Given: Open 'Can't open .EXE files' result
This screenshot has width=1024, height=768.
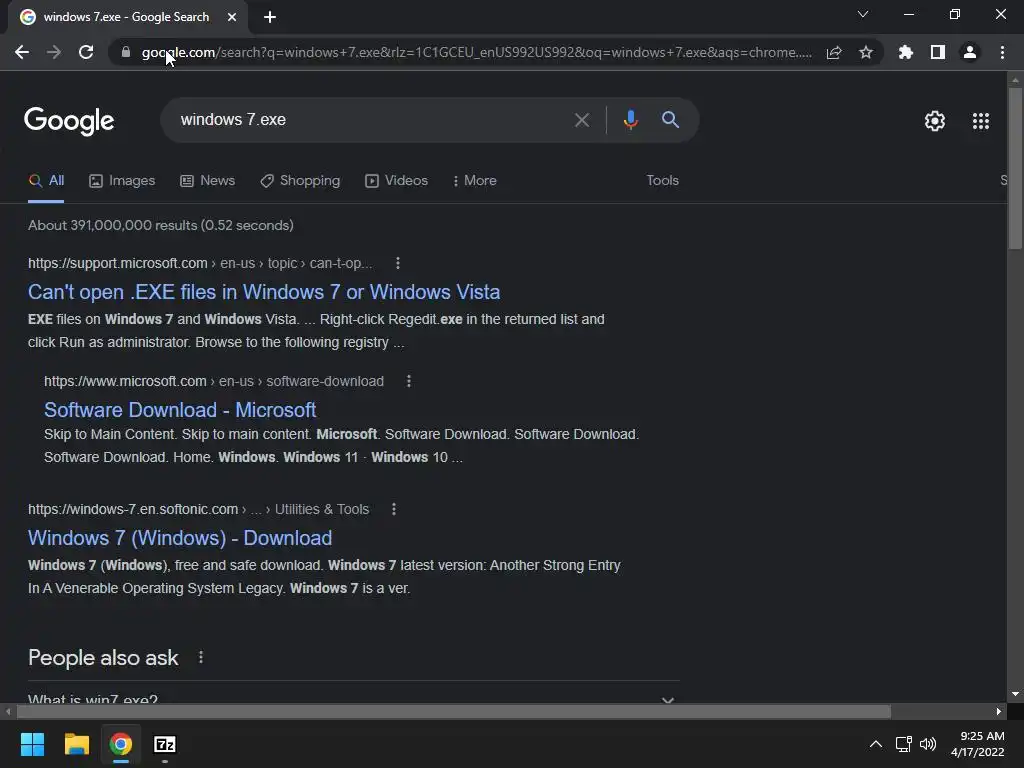Looking at the screenshot, I should (264, 292).
